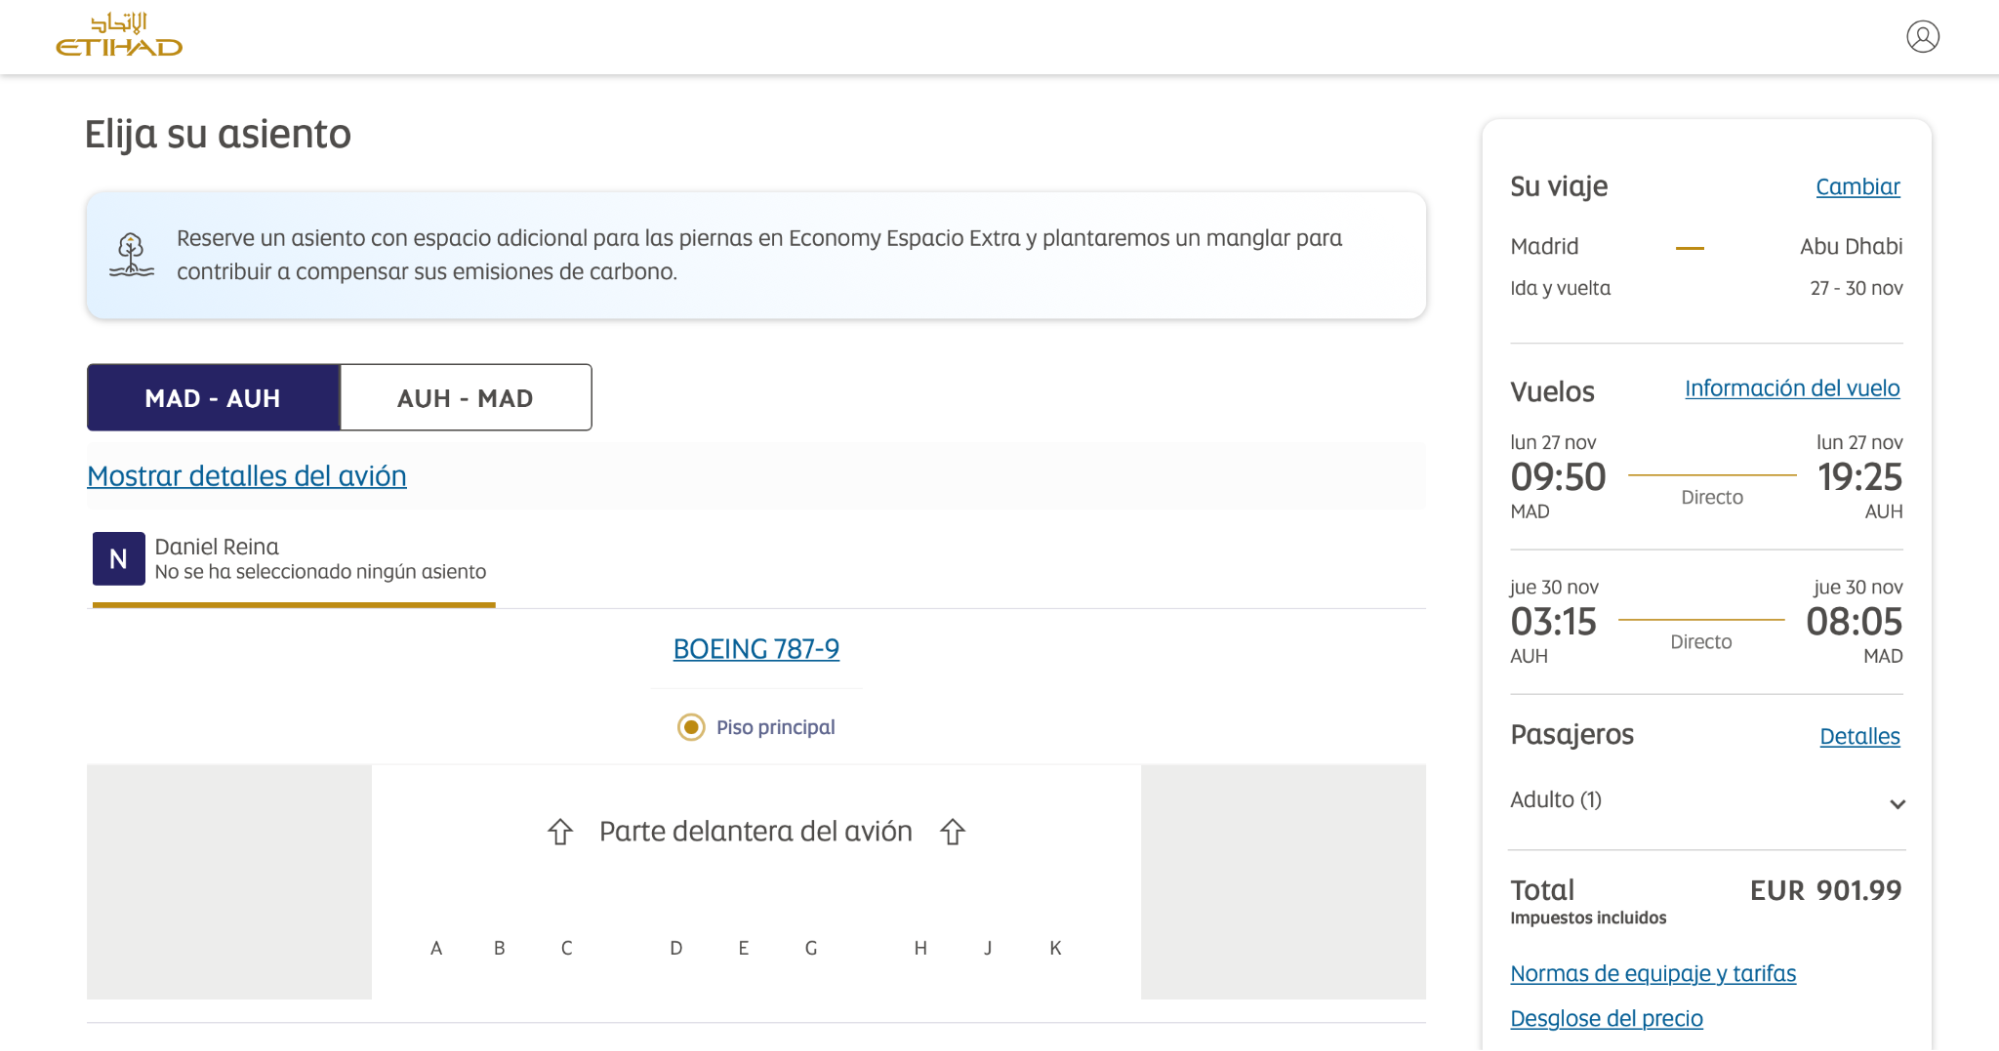Open passenger Detalles link
Viewport: 1999px width, 1051px height.
1859,737
